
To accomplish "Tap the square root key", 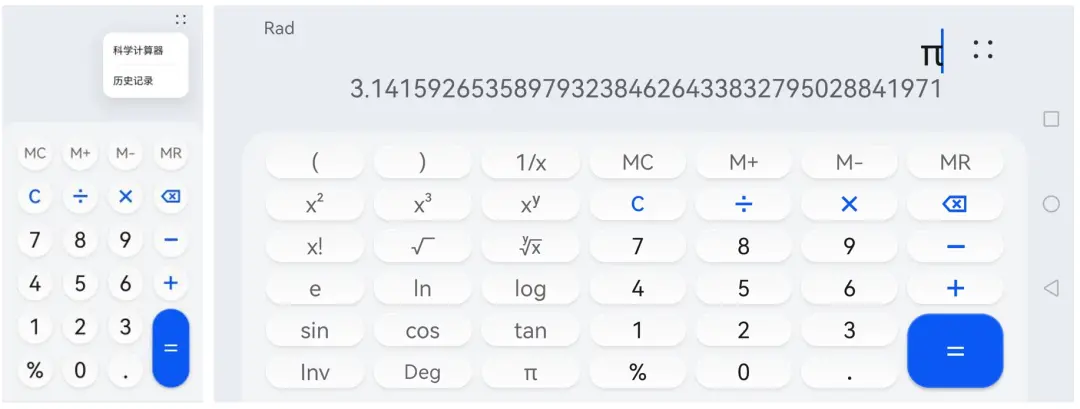I will coord(422,247).
